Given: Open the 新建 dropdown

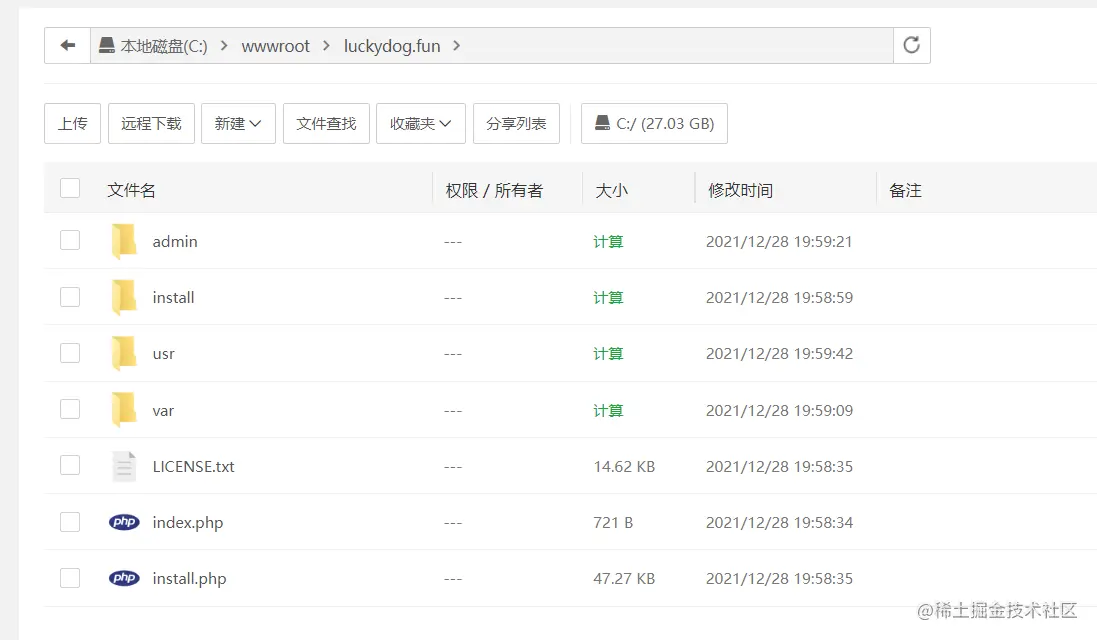Looking at the screenshot, I should [x=238, y=124].
